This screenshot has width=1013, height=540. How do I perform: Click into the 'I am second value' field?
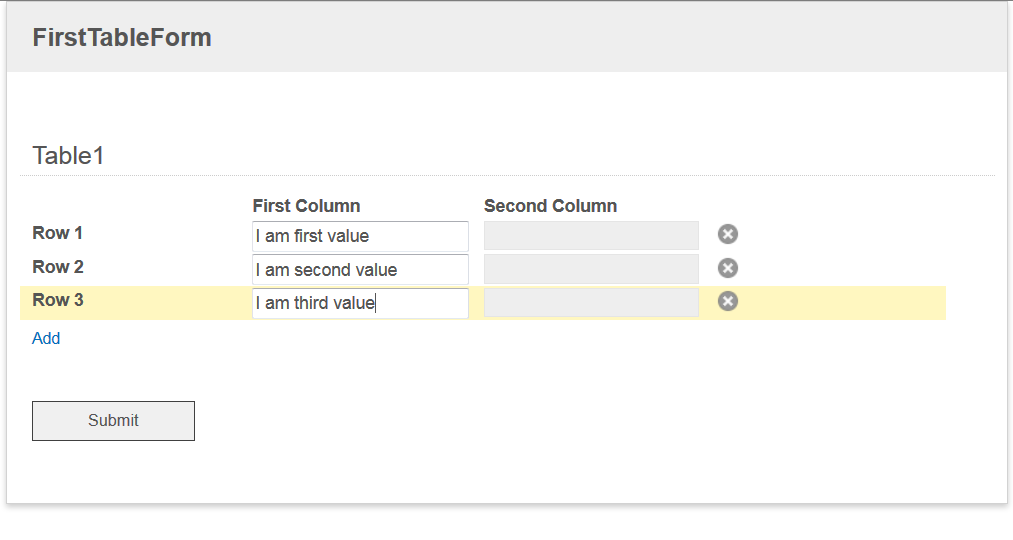tap(360, 270)
